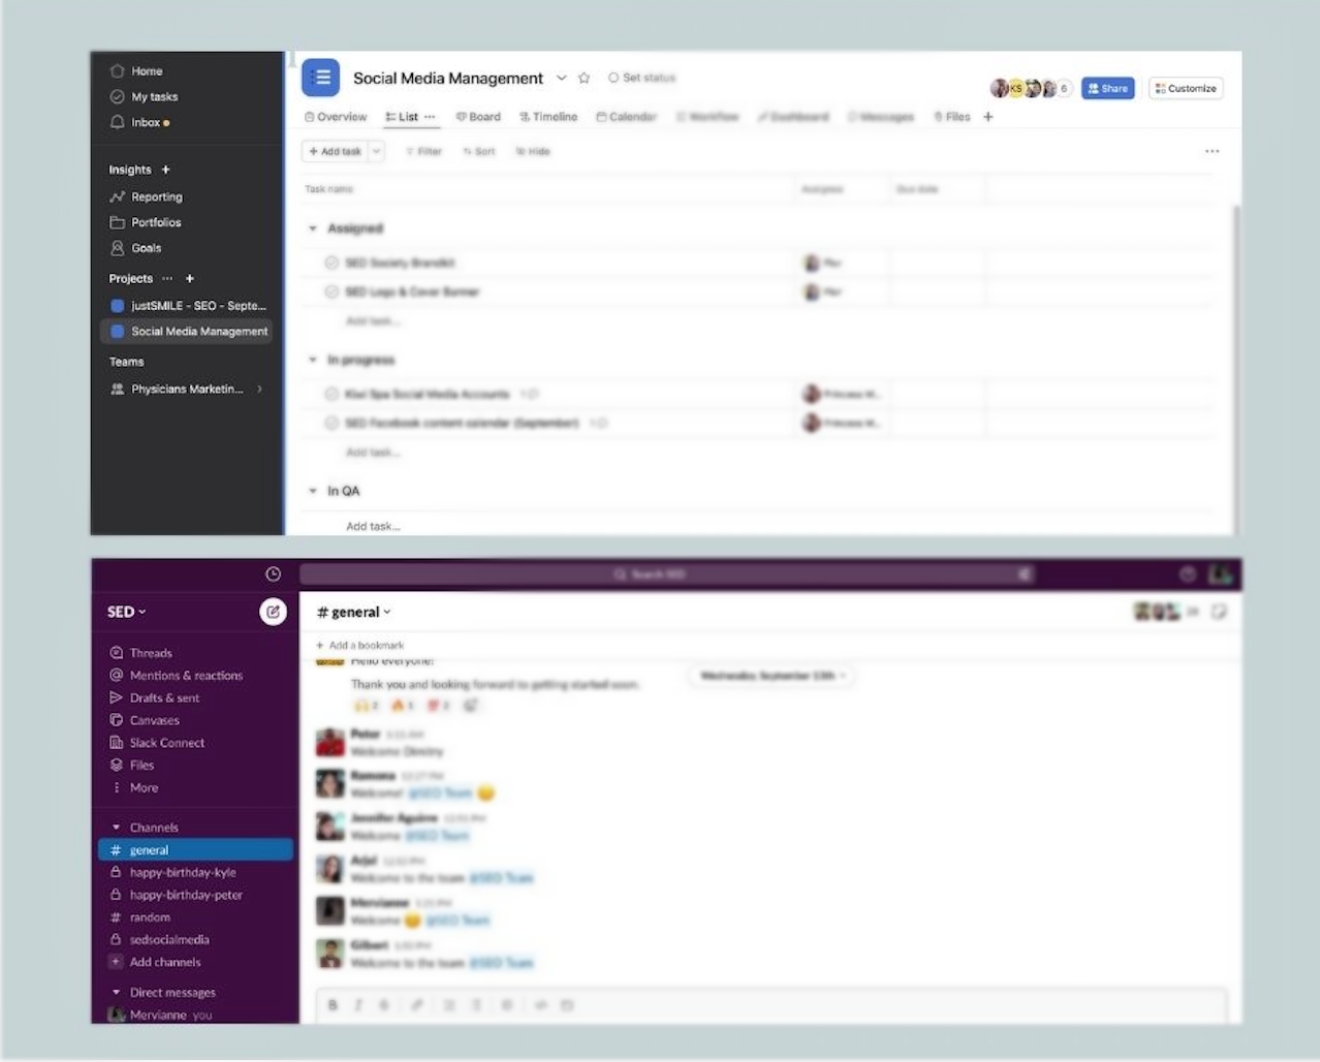This screenshot has height=1062, width=1320.
Task: Expand the Physicians Marketing team
Action: tap(259, 389)
